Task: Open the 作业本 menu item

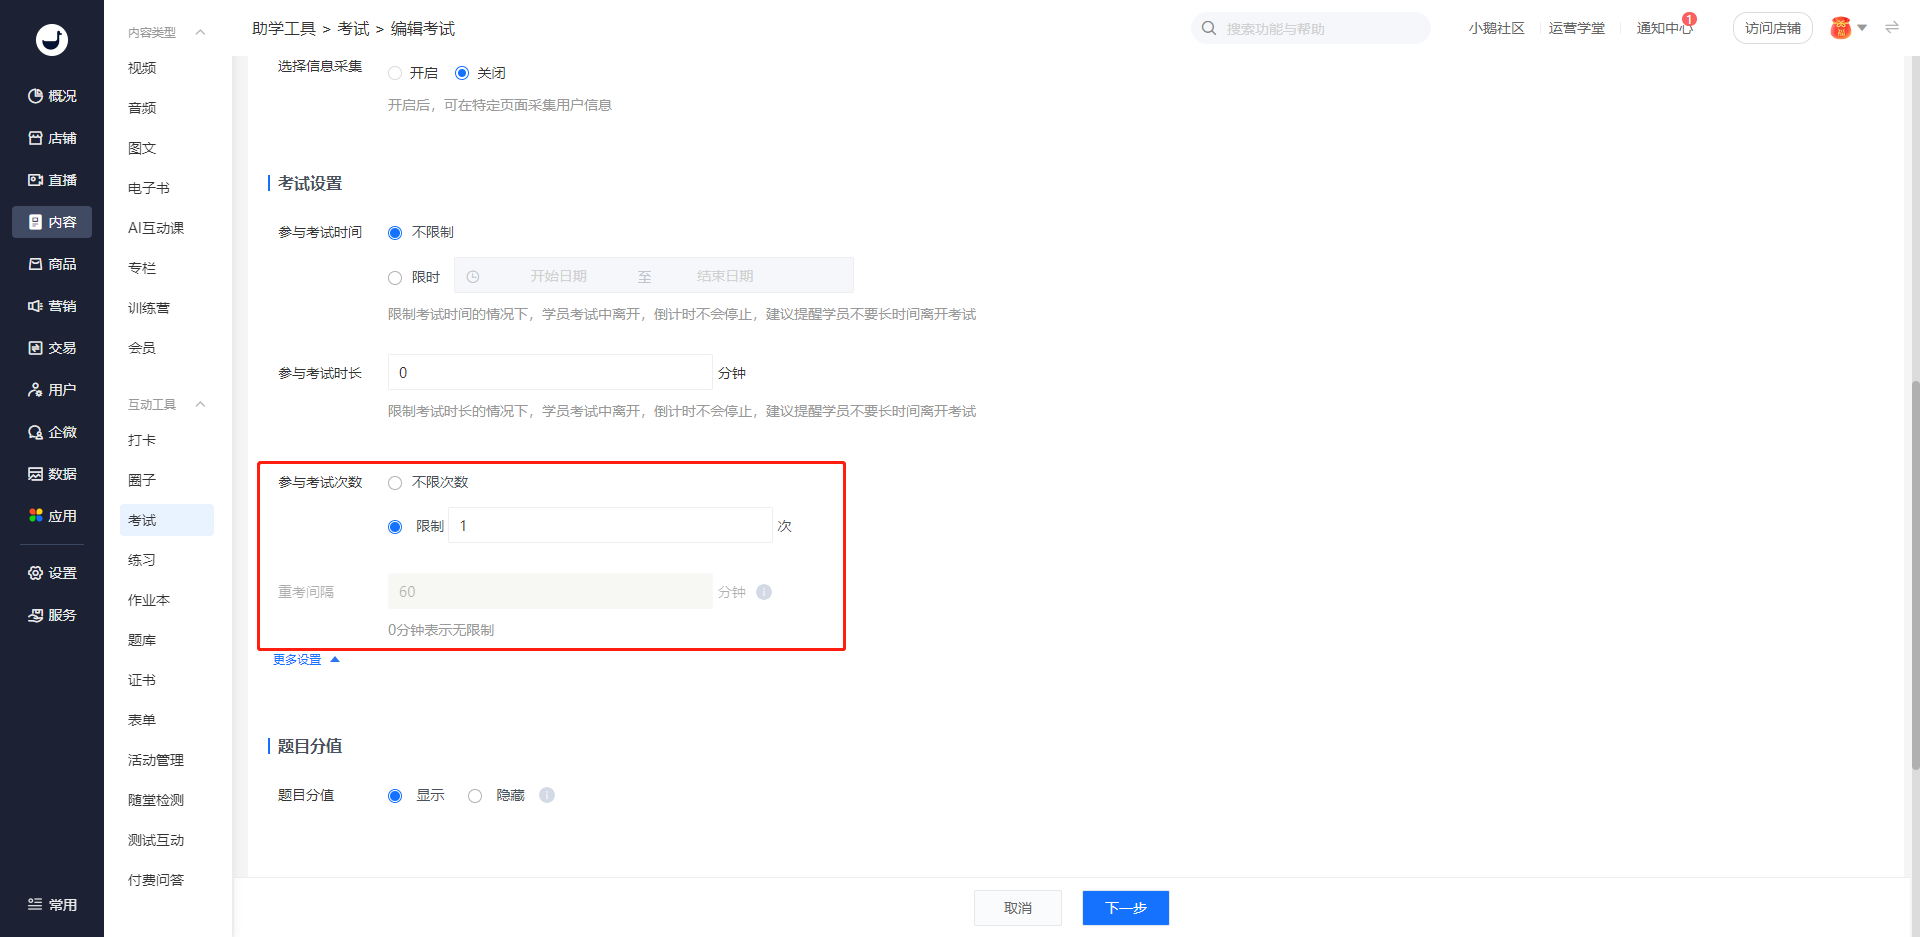Action: [149, 600]
